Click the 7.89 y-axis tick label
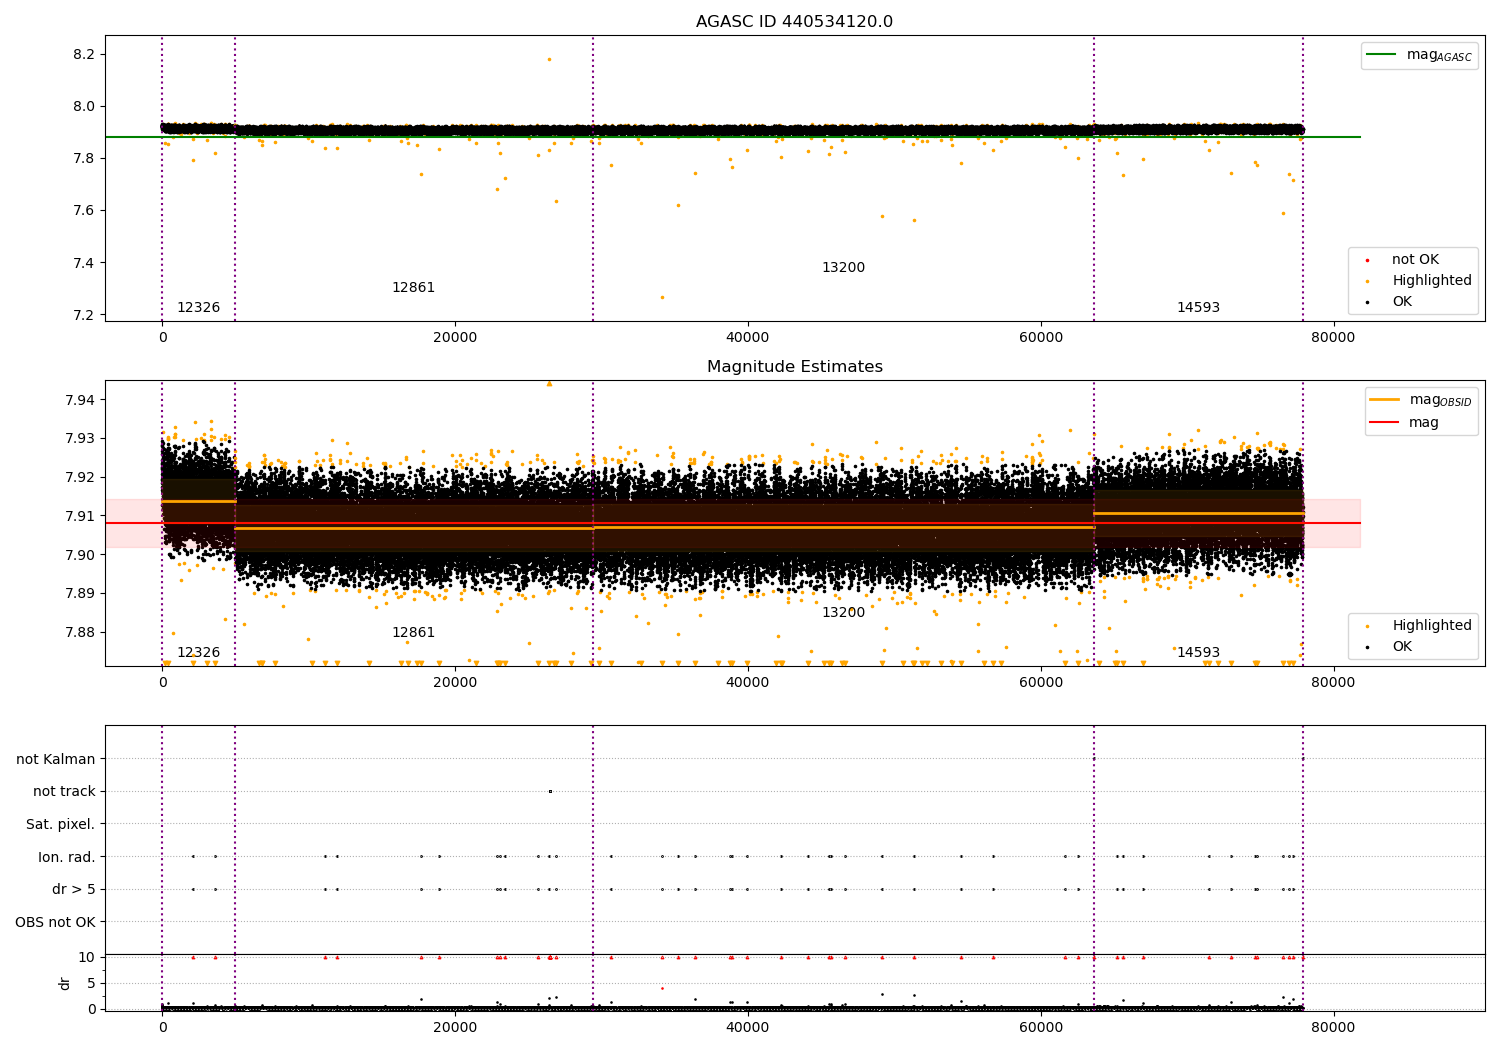The width and height of the screenshot is (1500, 1050). 80,594
